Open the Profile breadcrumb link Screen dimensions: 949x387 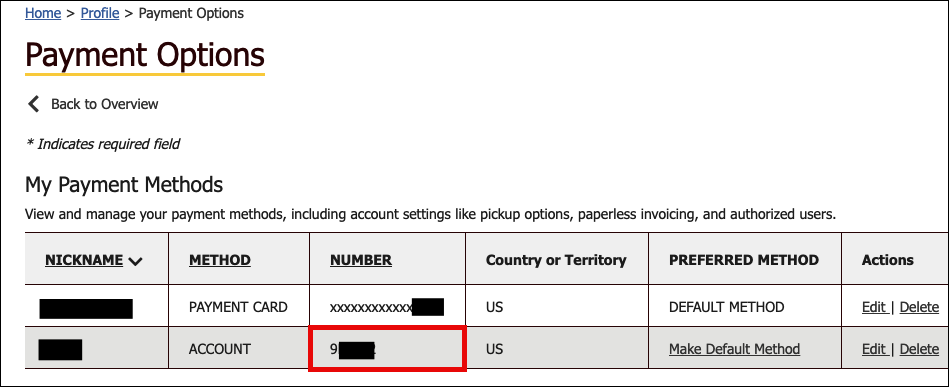(100, 13)
